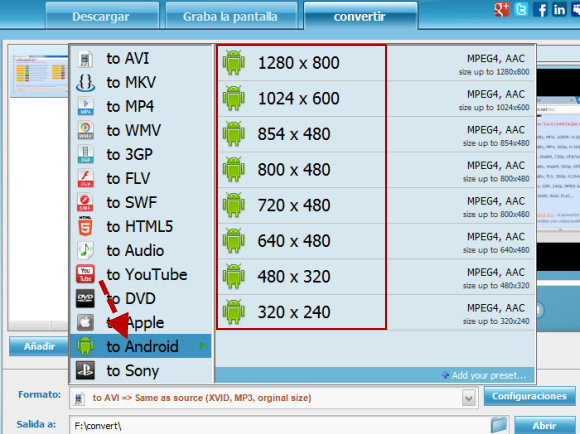This screenshot has width=580, height=434.
Task: Open the Formato combo box showing to AVI
Action: pyautogui.click(x=273, y=398)
